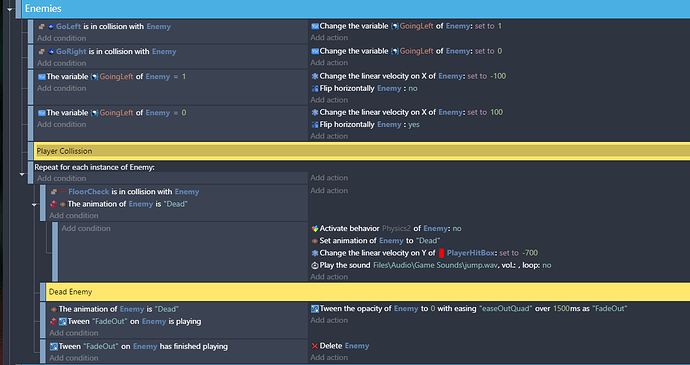Collapse the Enemies event group arrow
This screenshot has width=690, height=365.
10,9
